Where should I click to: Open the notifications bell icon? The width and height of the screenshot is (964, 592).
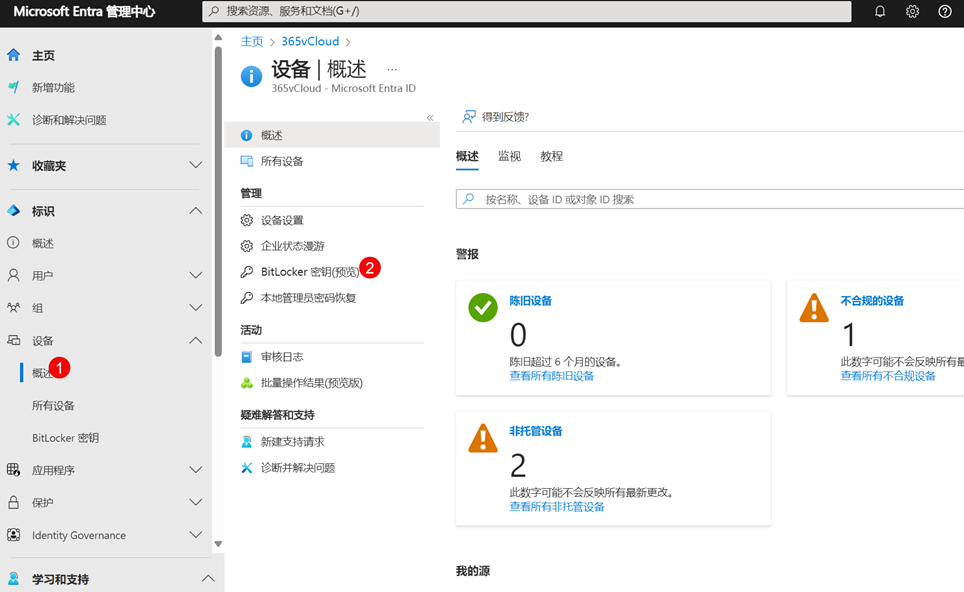(x=880, y=11)
